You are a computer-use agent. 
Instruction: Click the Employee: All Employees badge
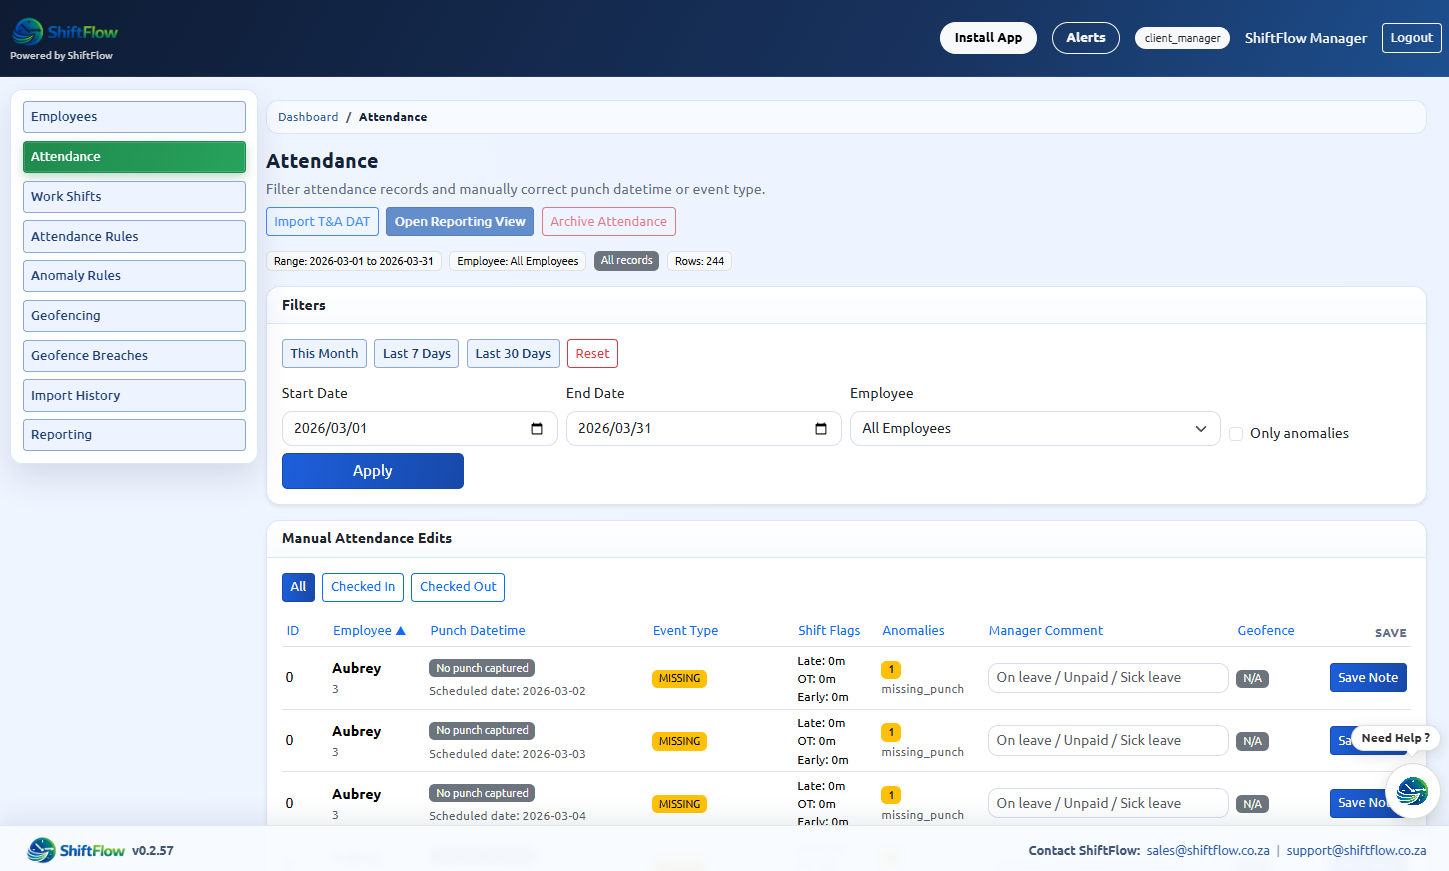coord(518,261)
